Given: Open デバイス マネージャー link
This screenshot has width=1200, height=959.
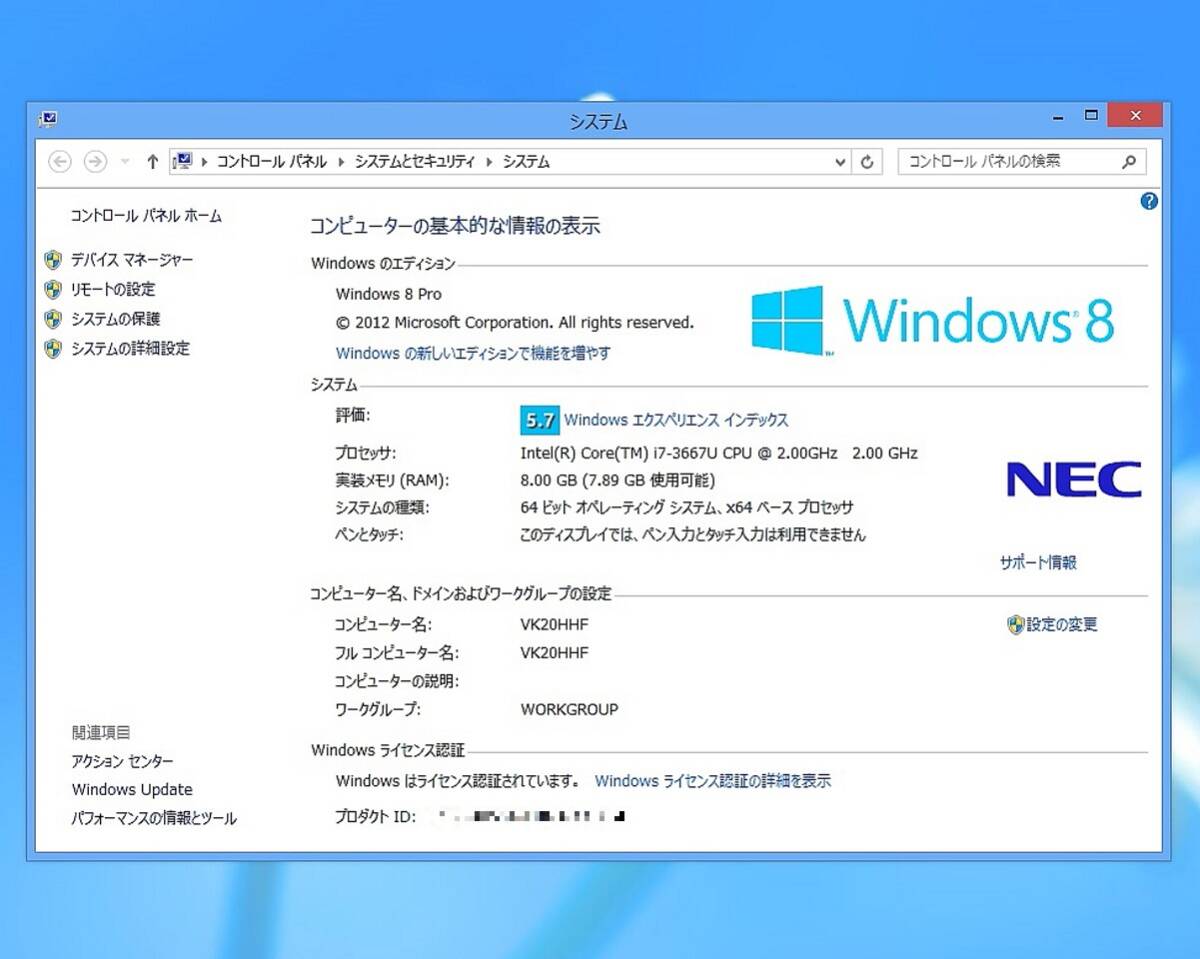Looking at the screenshot, I should coord(132,260).
